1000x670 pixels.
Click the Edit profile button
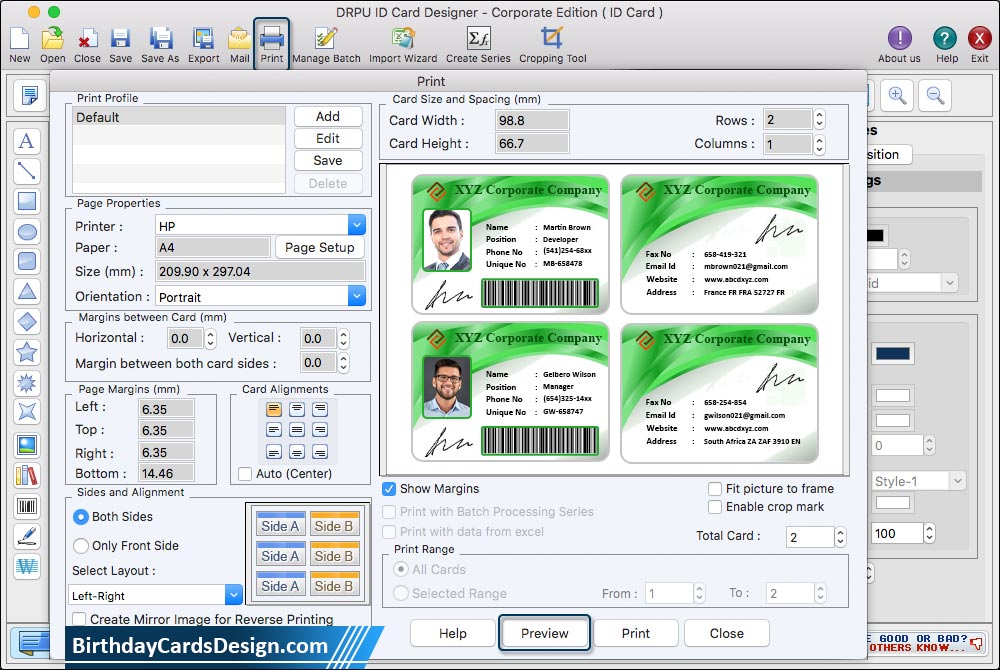coord(328,138)
